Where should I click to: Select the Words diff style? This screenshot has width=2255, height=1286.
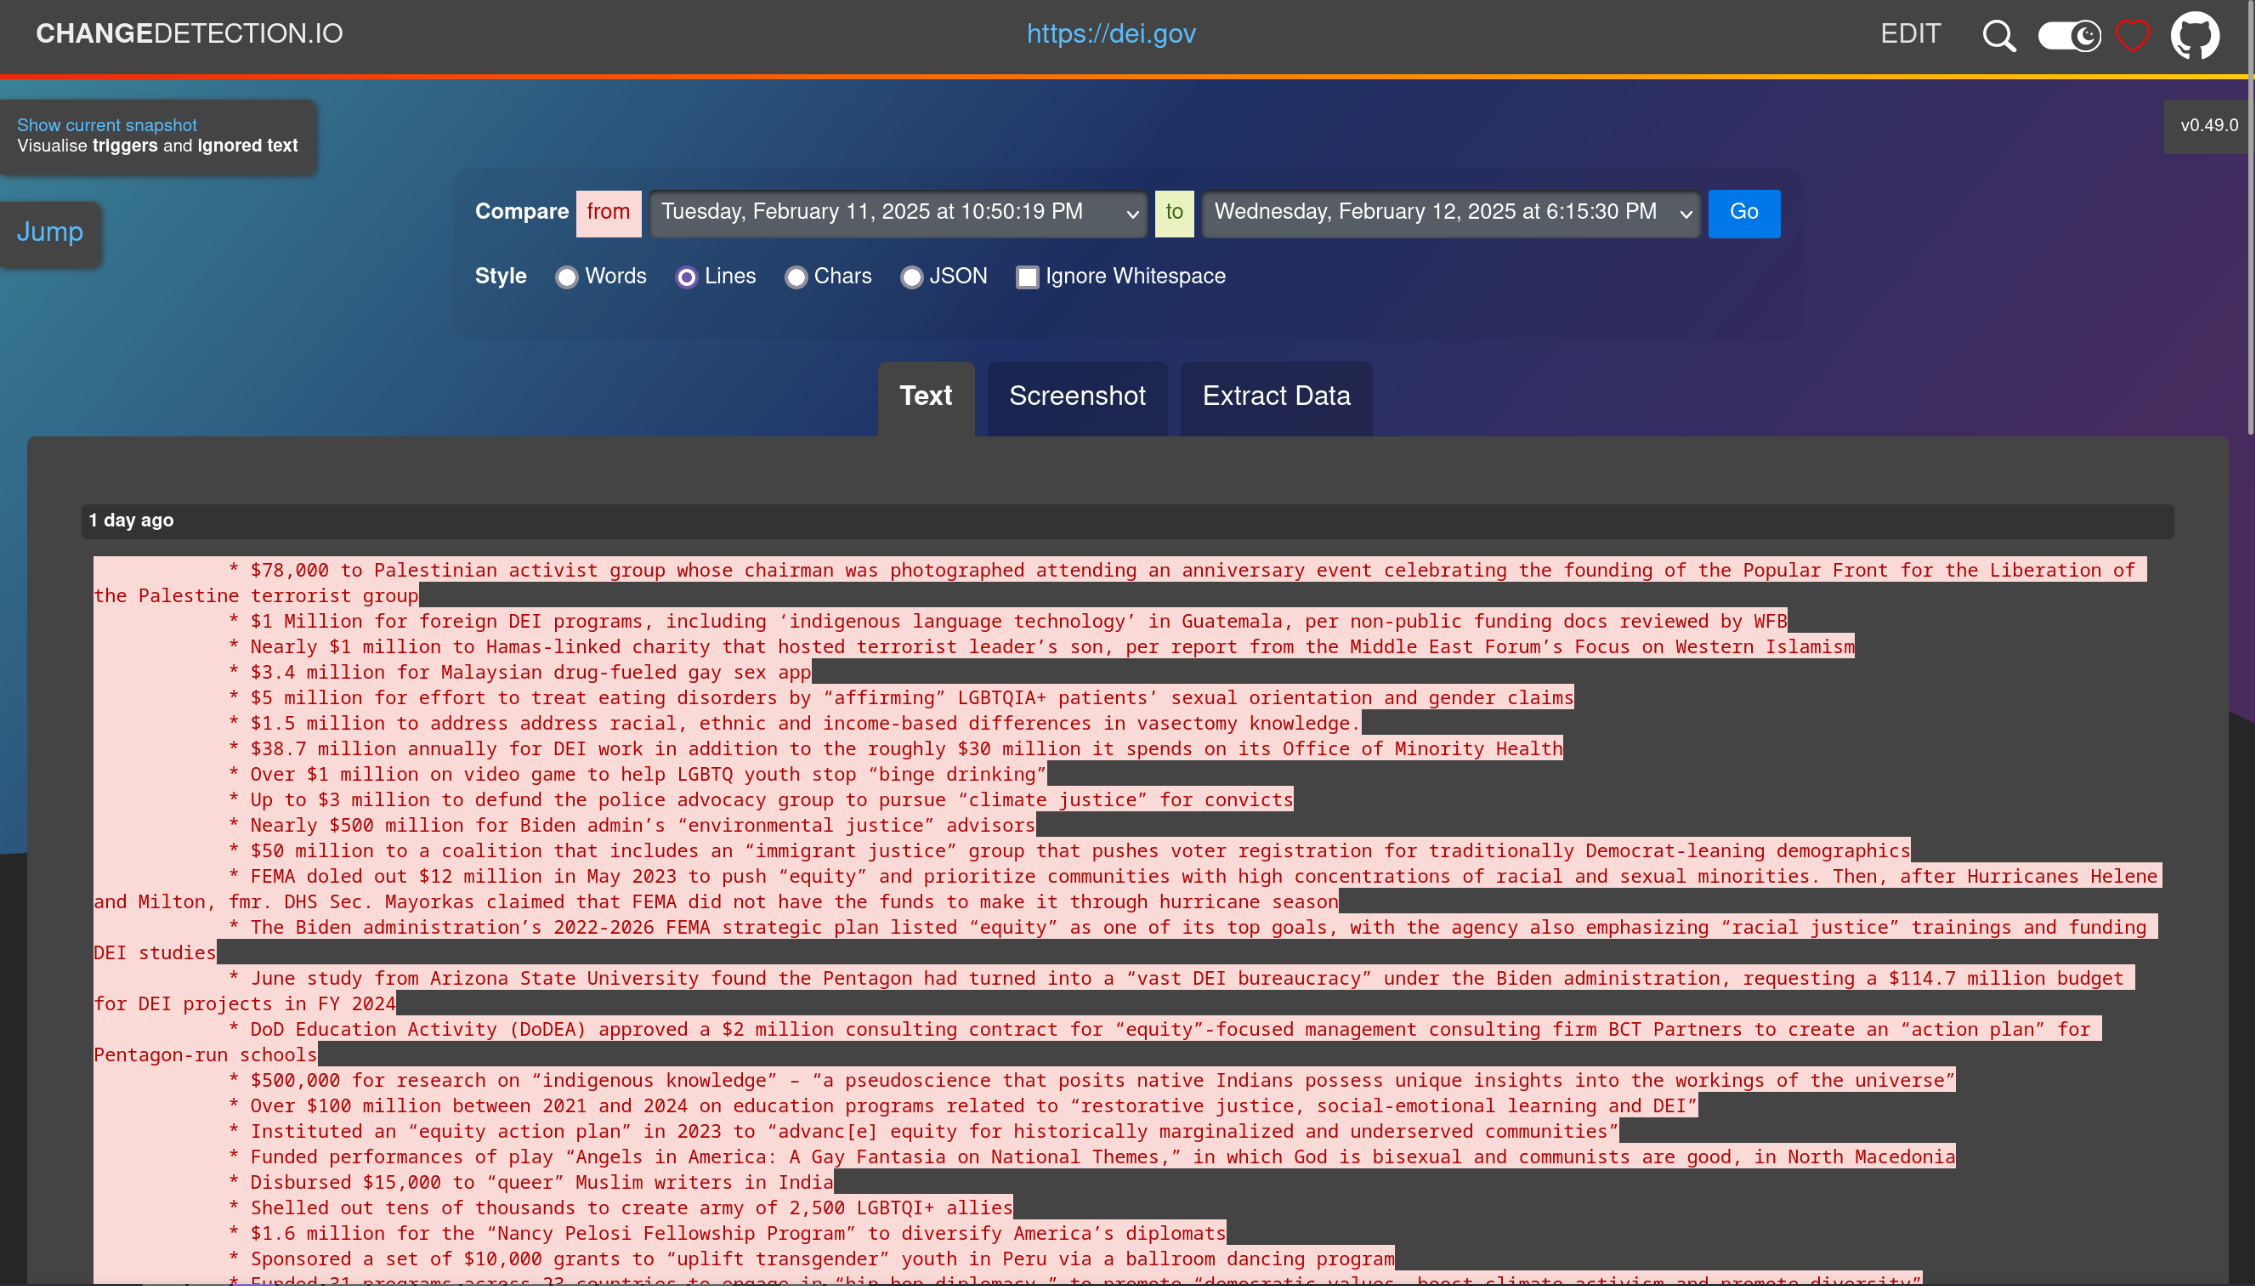[x=567, y=277]
